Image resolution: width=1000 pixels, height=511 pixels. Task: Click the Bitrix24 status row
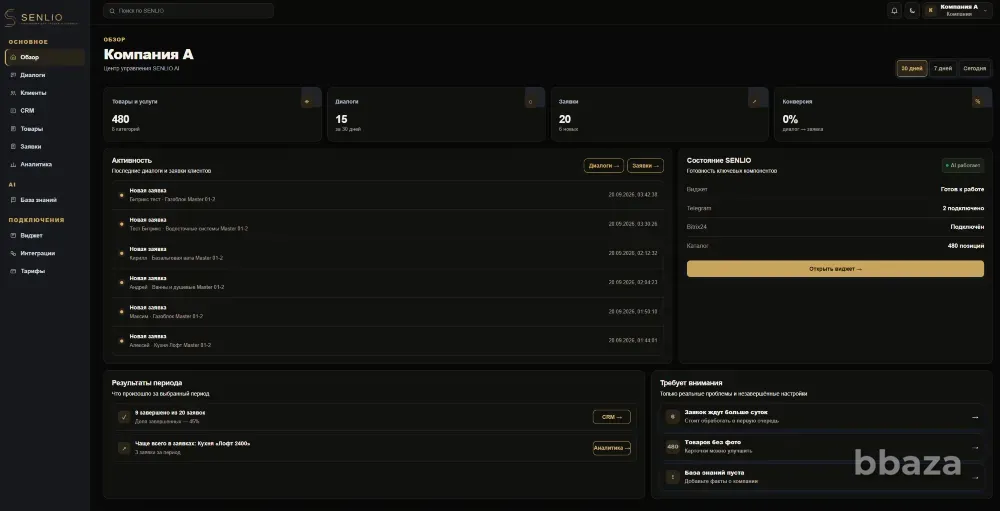pyautogui.click(x=835, y=227)
